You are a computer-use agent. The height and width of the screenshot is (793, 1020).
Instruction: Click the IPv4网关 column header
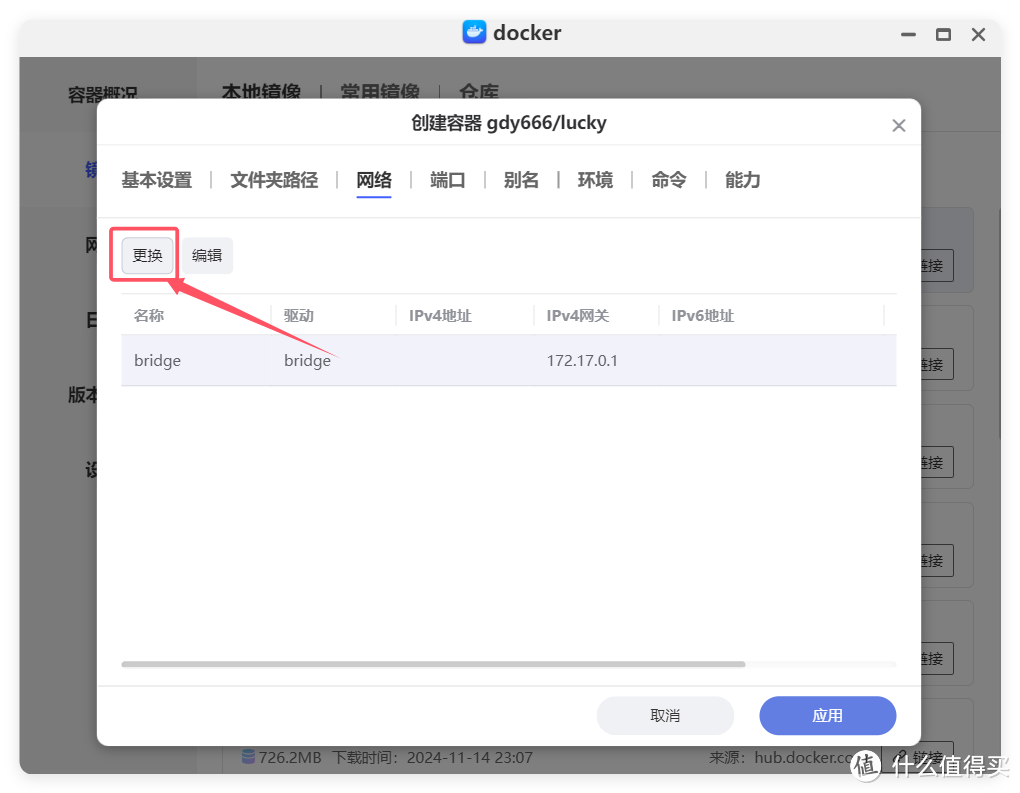tap(577, 315)
